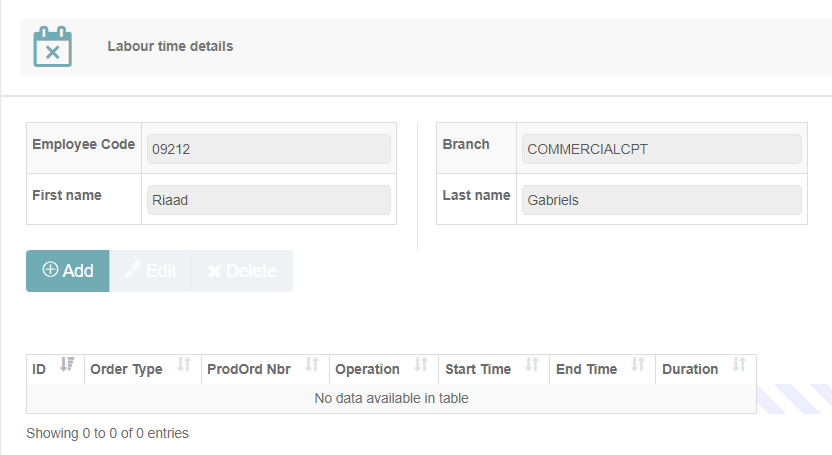Sort table by ID column arrows
The width and height of the screenshot is (832, 455).
pos(67,366)
